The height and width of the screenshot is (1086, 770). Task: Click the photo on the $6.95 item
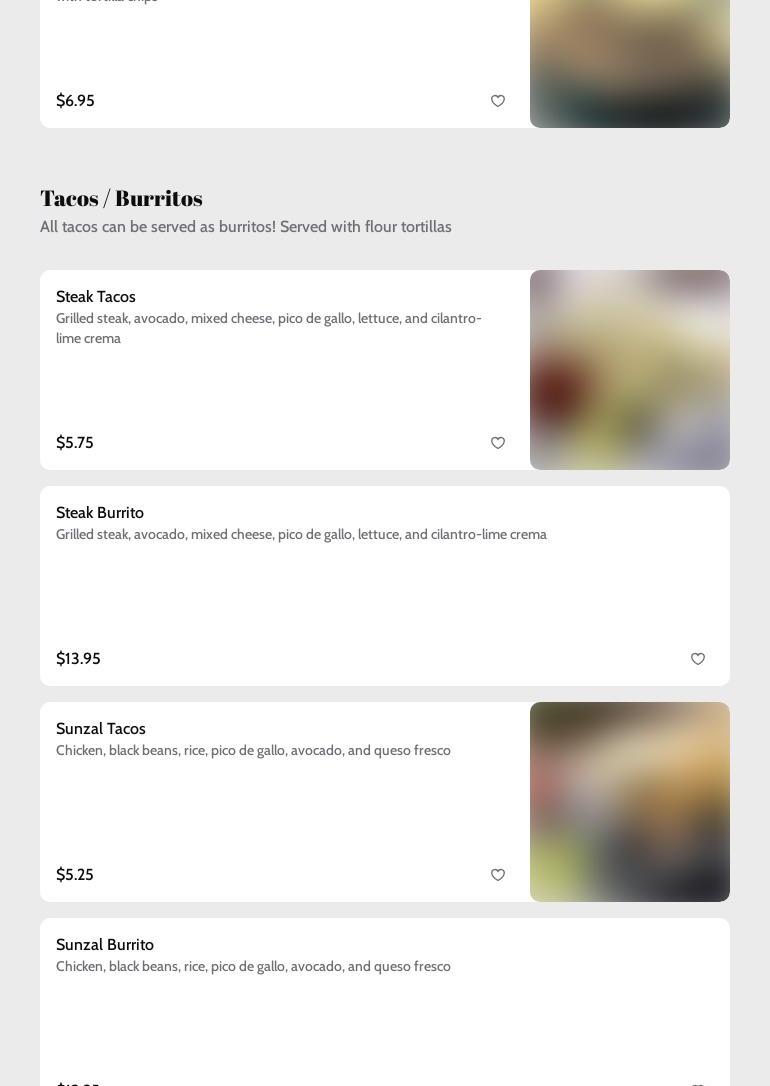point(630,64)
